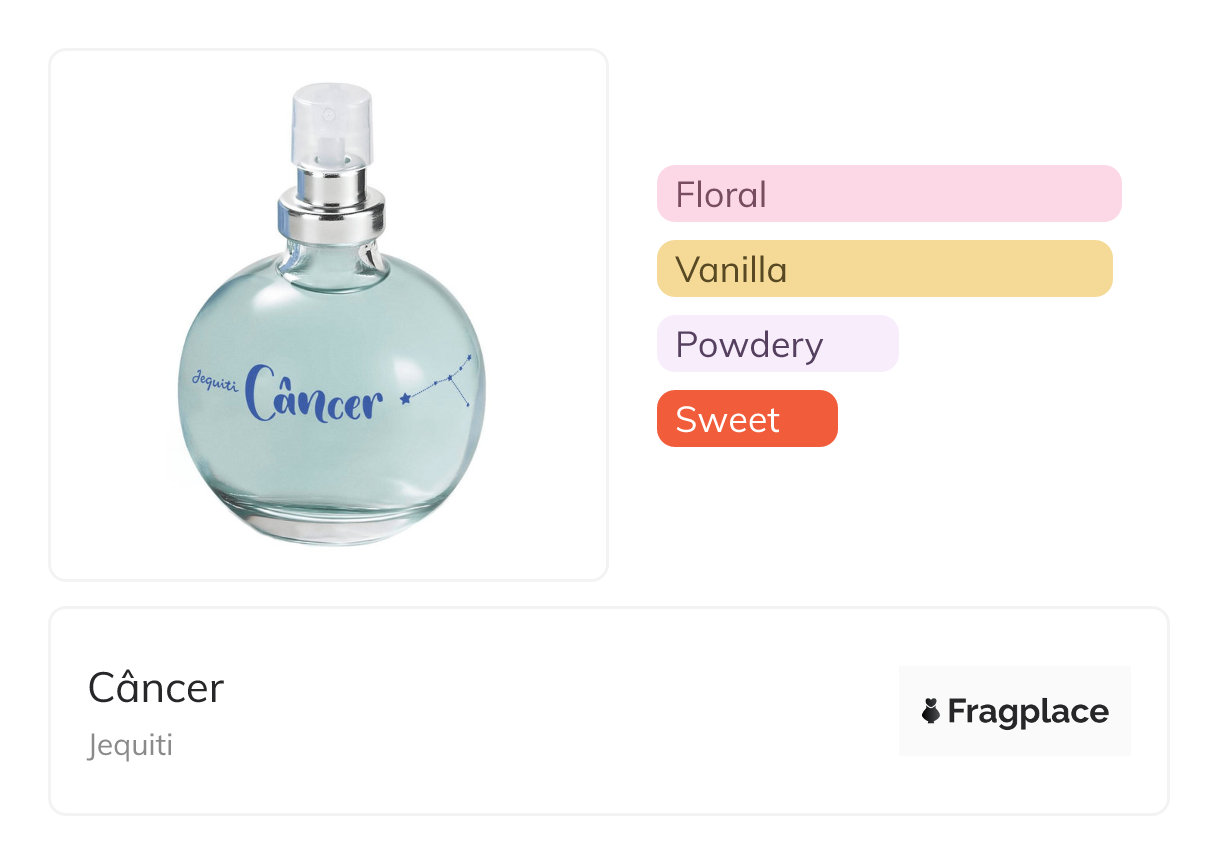
Task: Click the Jequiti script logo on bottle
Action: pos(214,381)
